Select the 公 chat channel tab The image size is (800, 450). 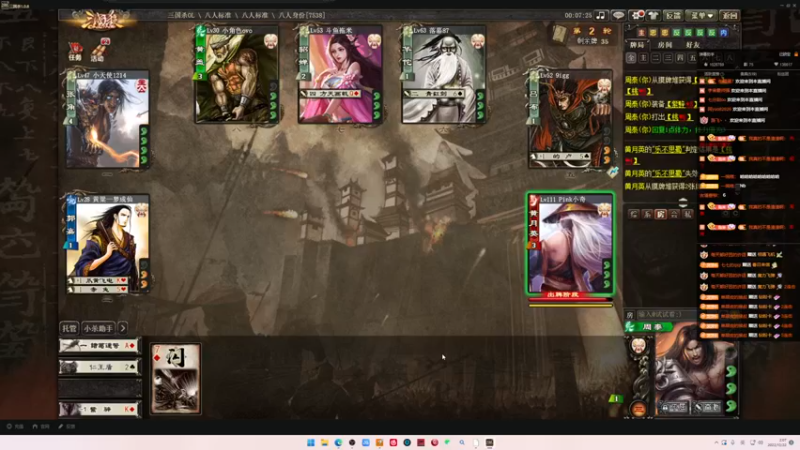tap(674, 214)
